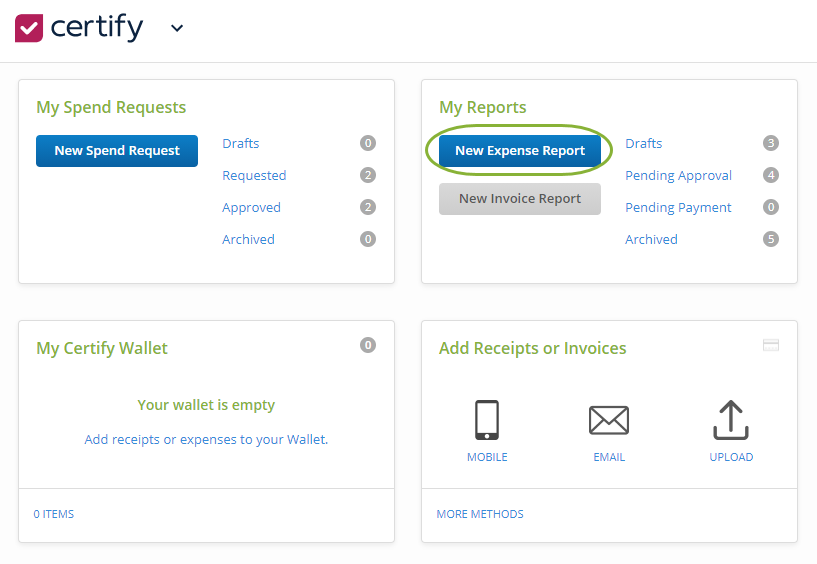Click the Mobile phone icon
The height and width of the screenshot is (564, 817).
(x=487, y=420)
